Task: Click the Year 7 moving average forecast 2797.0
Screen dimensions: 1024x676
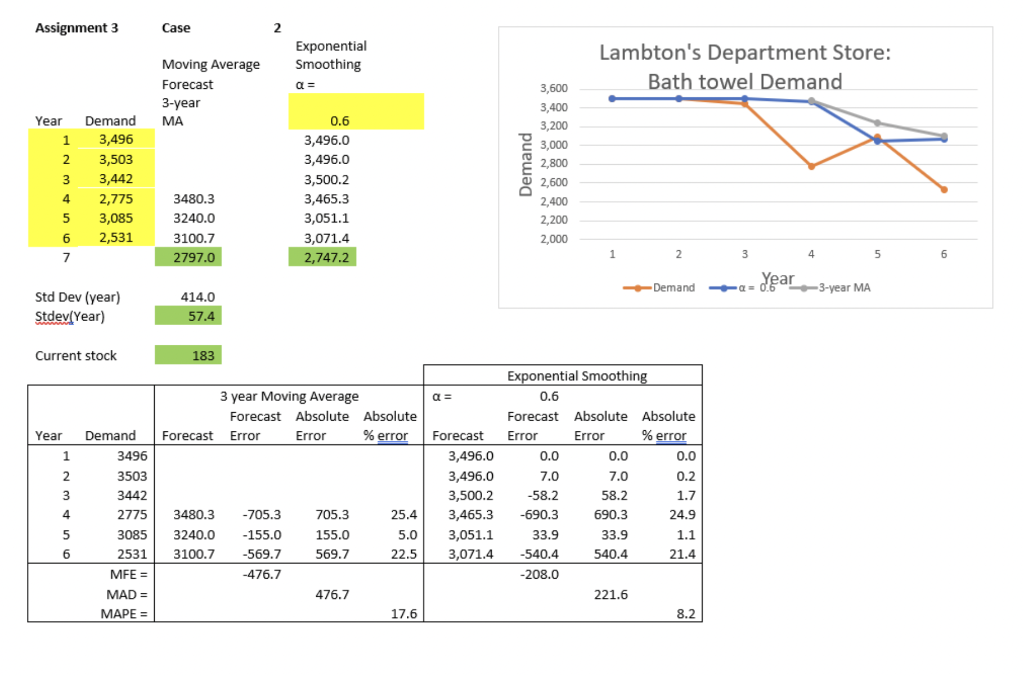Action: pyautogui.click(x=188, y=257)
